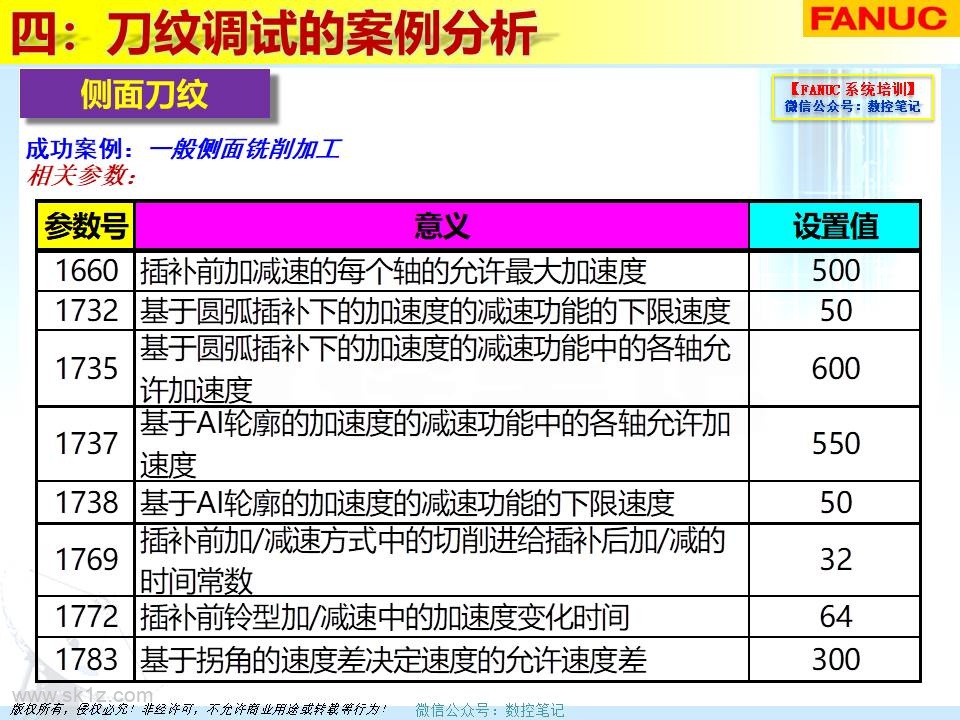Select the text 相关参数：
This screenshot has height=720, width=960.
(81, 176)
